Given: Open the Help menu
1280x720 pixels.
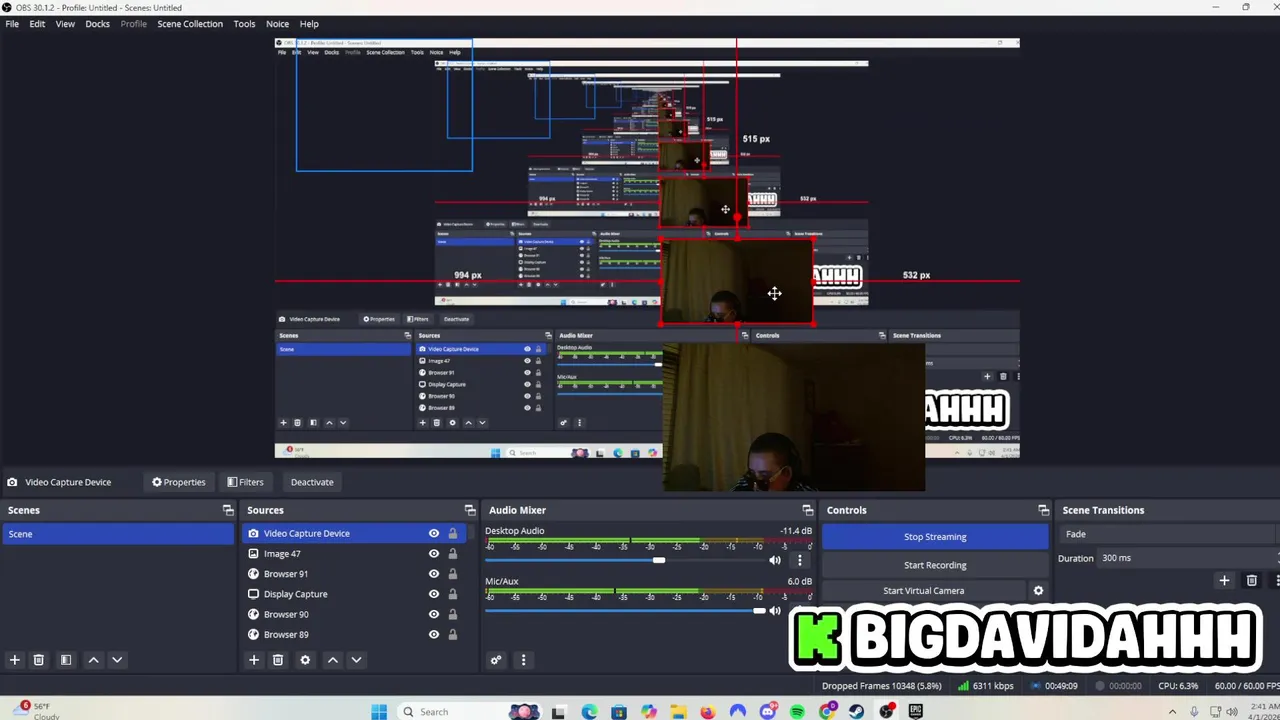Looking at the screenshot, I should (309, 24).
